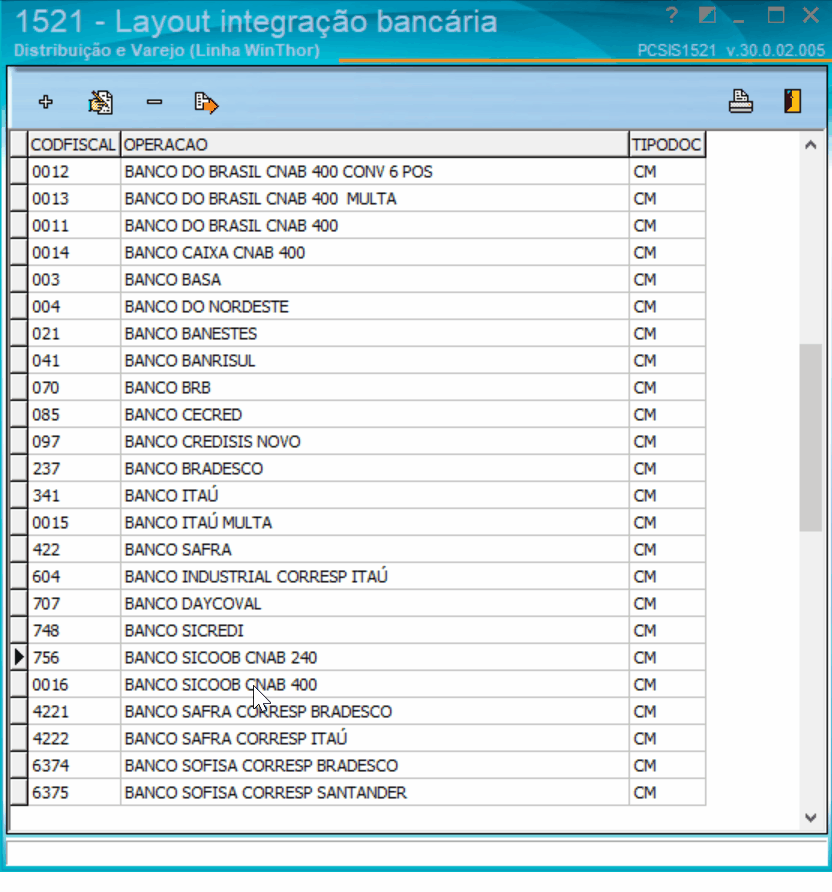This screenshot has width=832, height=892.
Task: Click the export layout arrow icon
Action: (x=206, y=103)
